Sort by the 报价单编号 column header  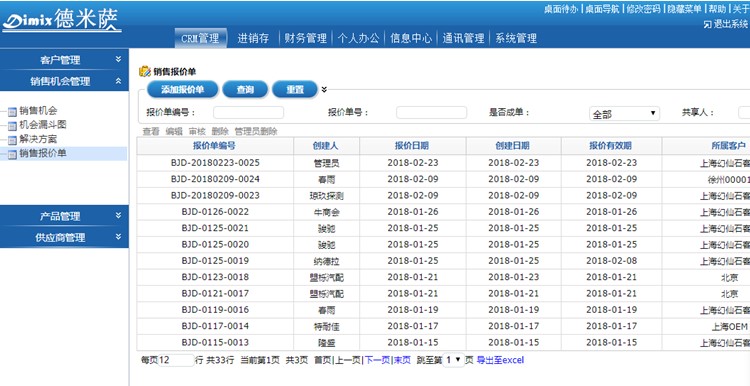click(x=215, y=146)
